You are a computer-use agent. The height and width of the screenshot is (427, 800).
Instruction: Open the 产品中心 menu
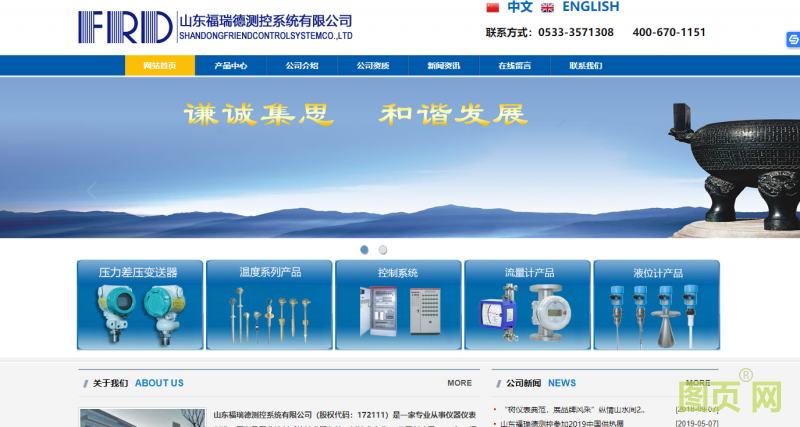(230, 66)
